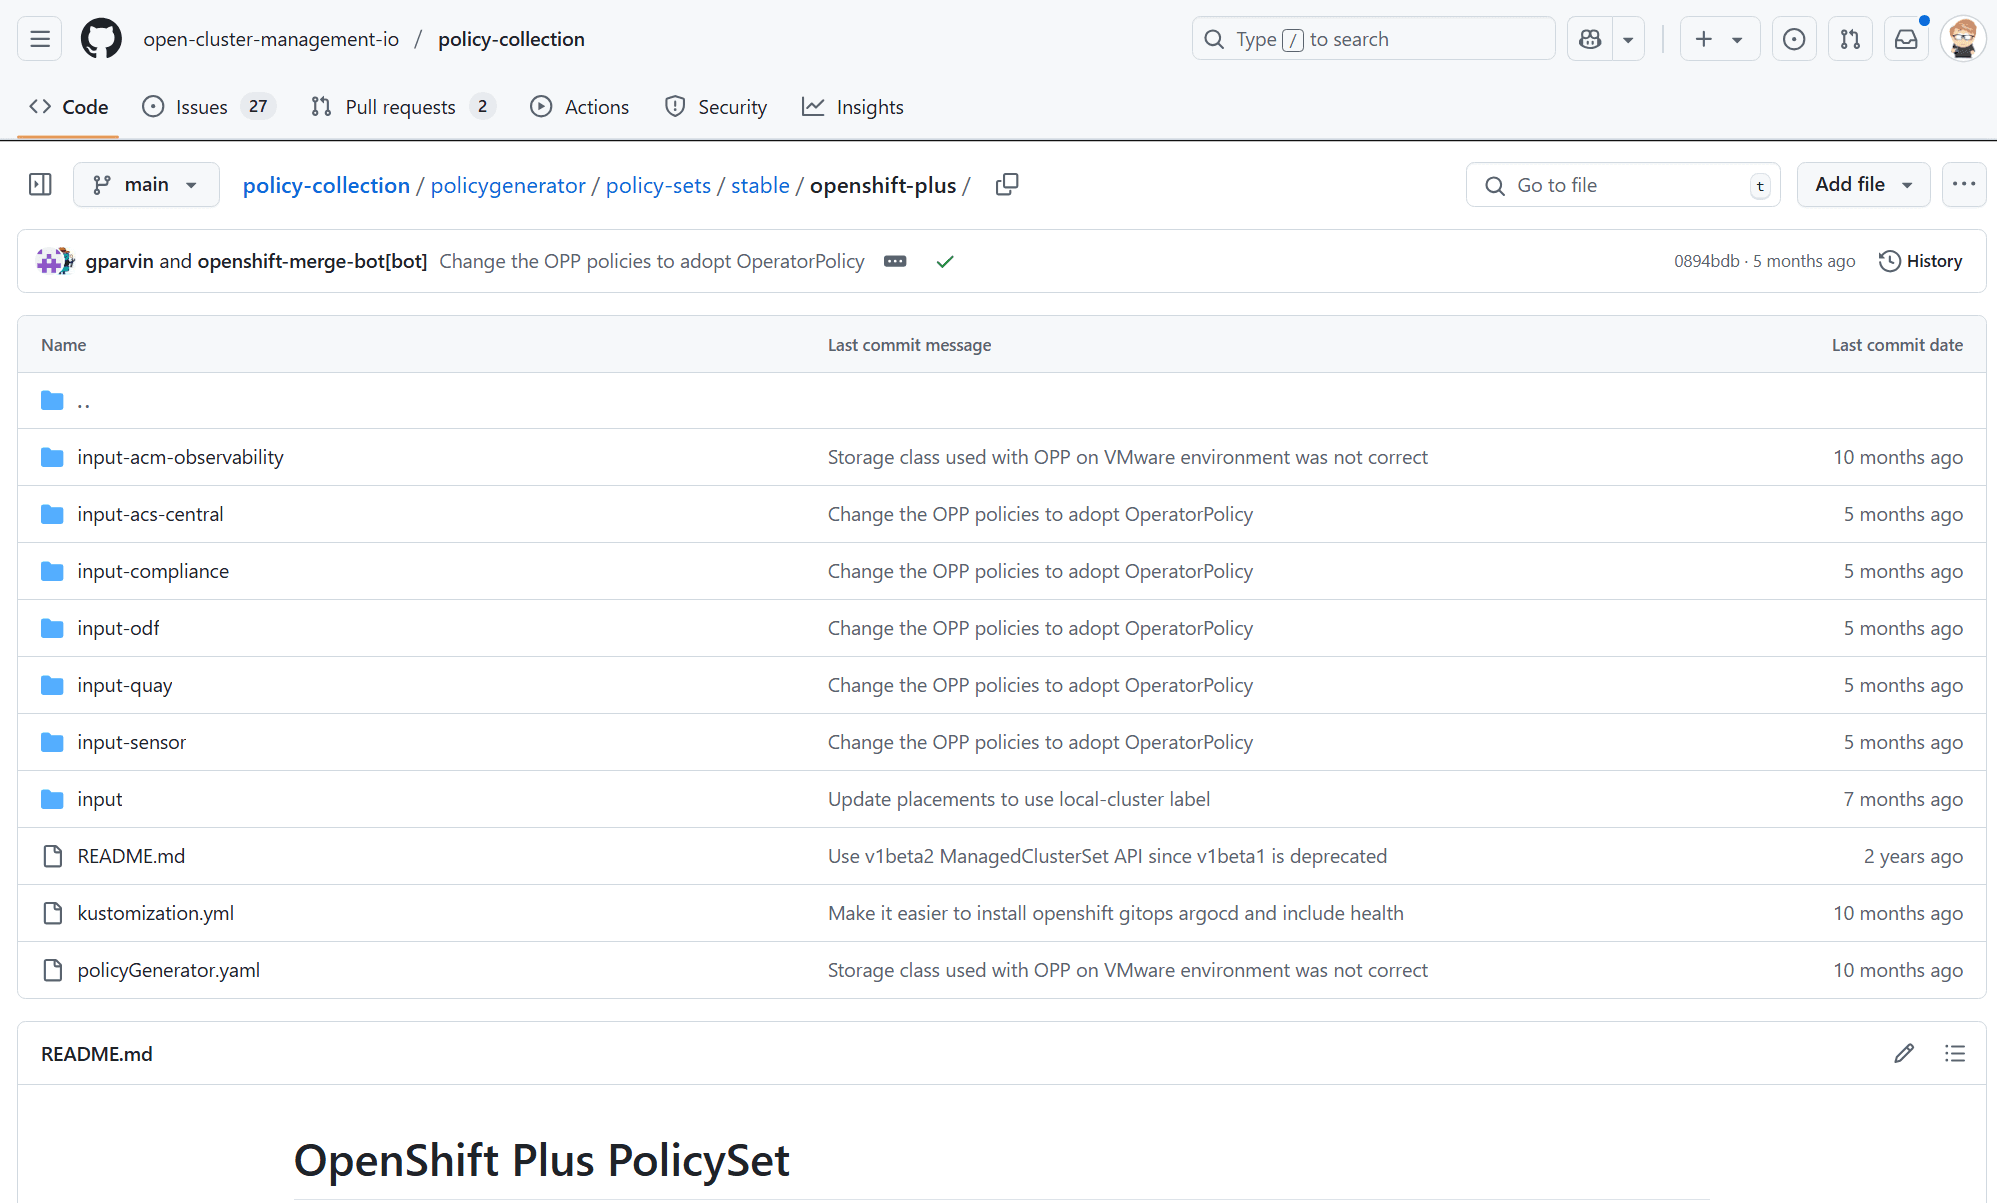Switch to the Insights tab

point(853,107)
